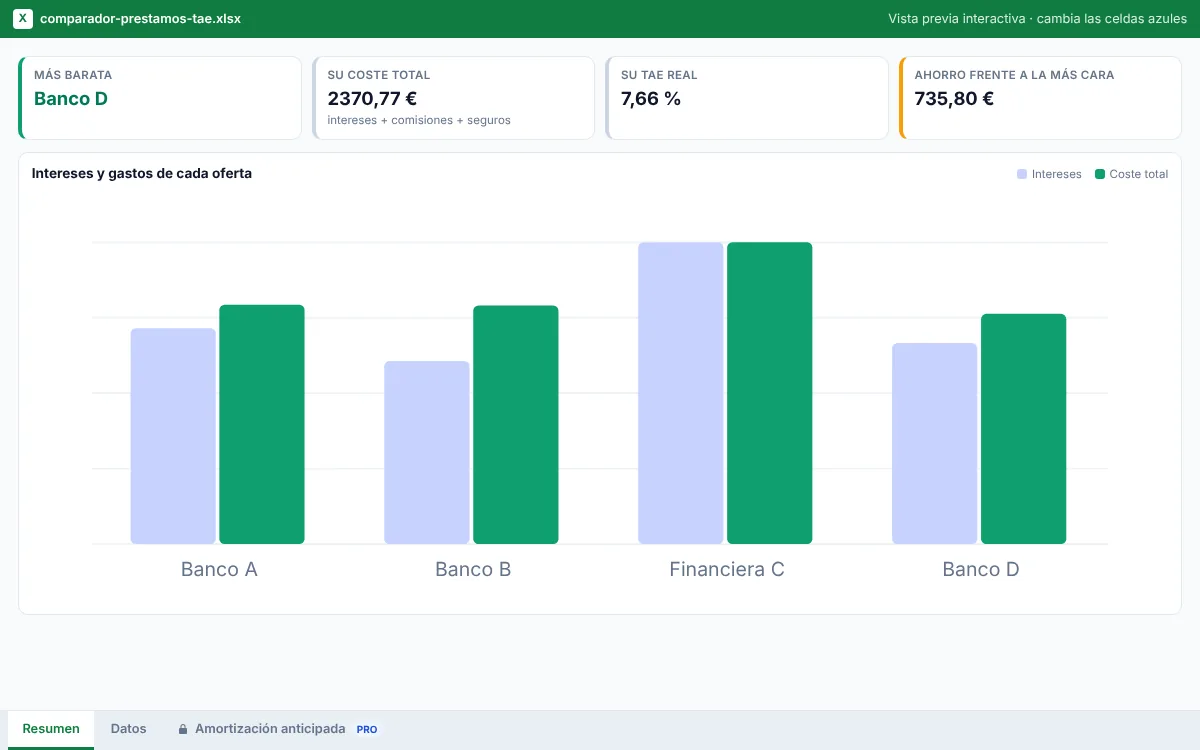The image size is (1200, 750).
Task: Select the 2370,77 € total cost value
Action: click(x=372, y=99)
